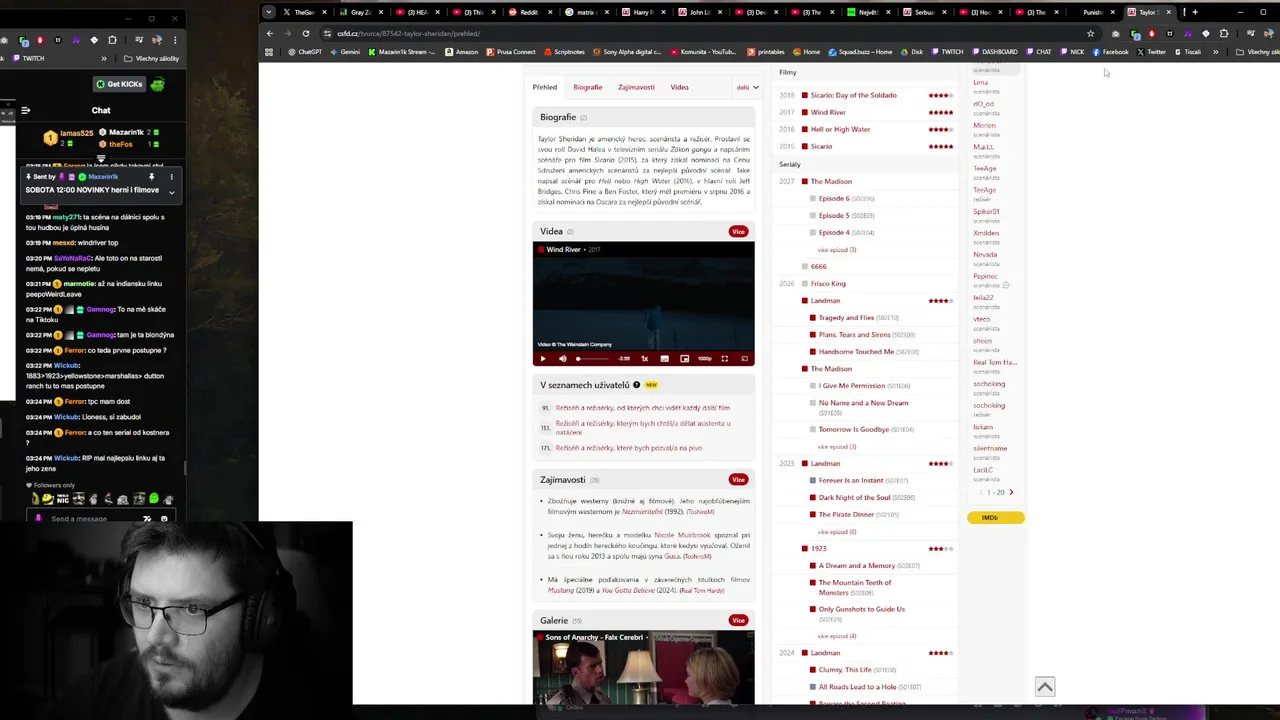Screen dimensions: 1280x720
Task: Open Sicario: Day of the Soldado
Action: (x=854, y=95)
